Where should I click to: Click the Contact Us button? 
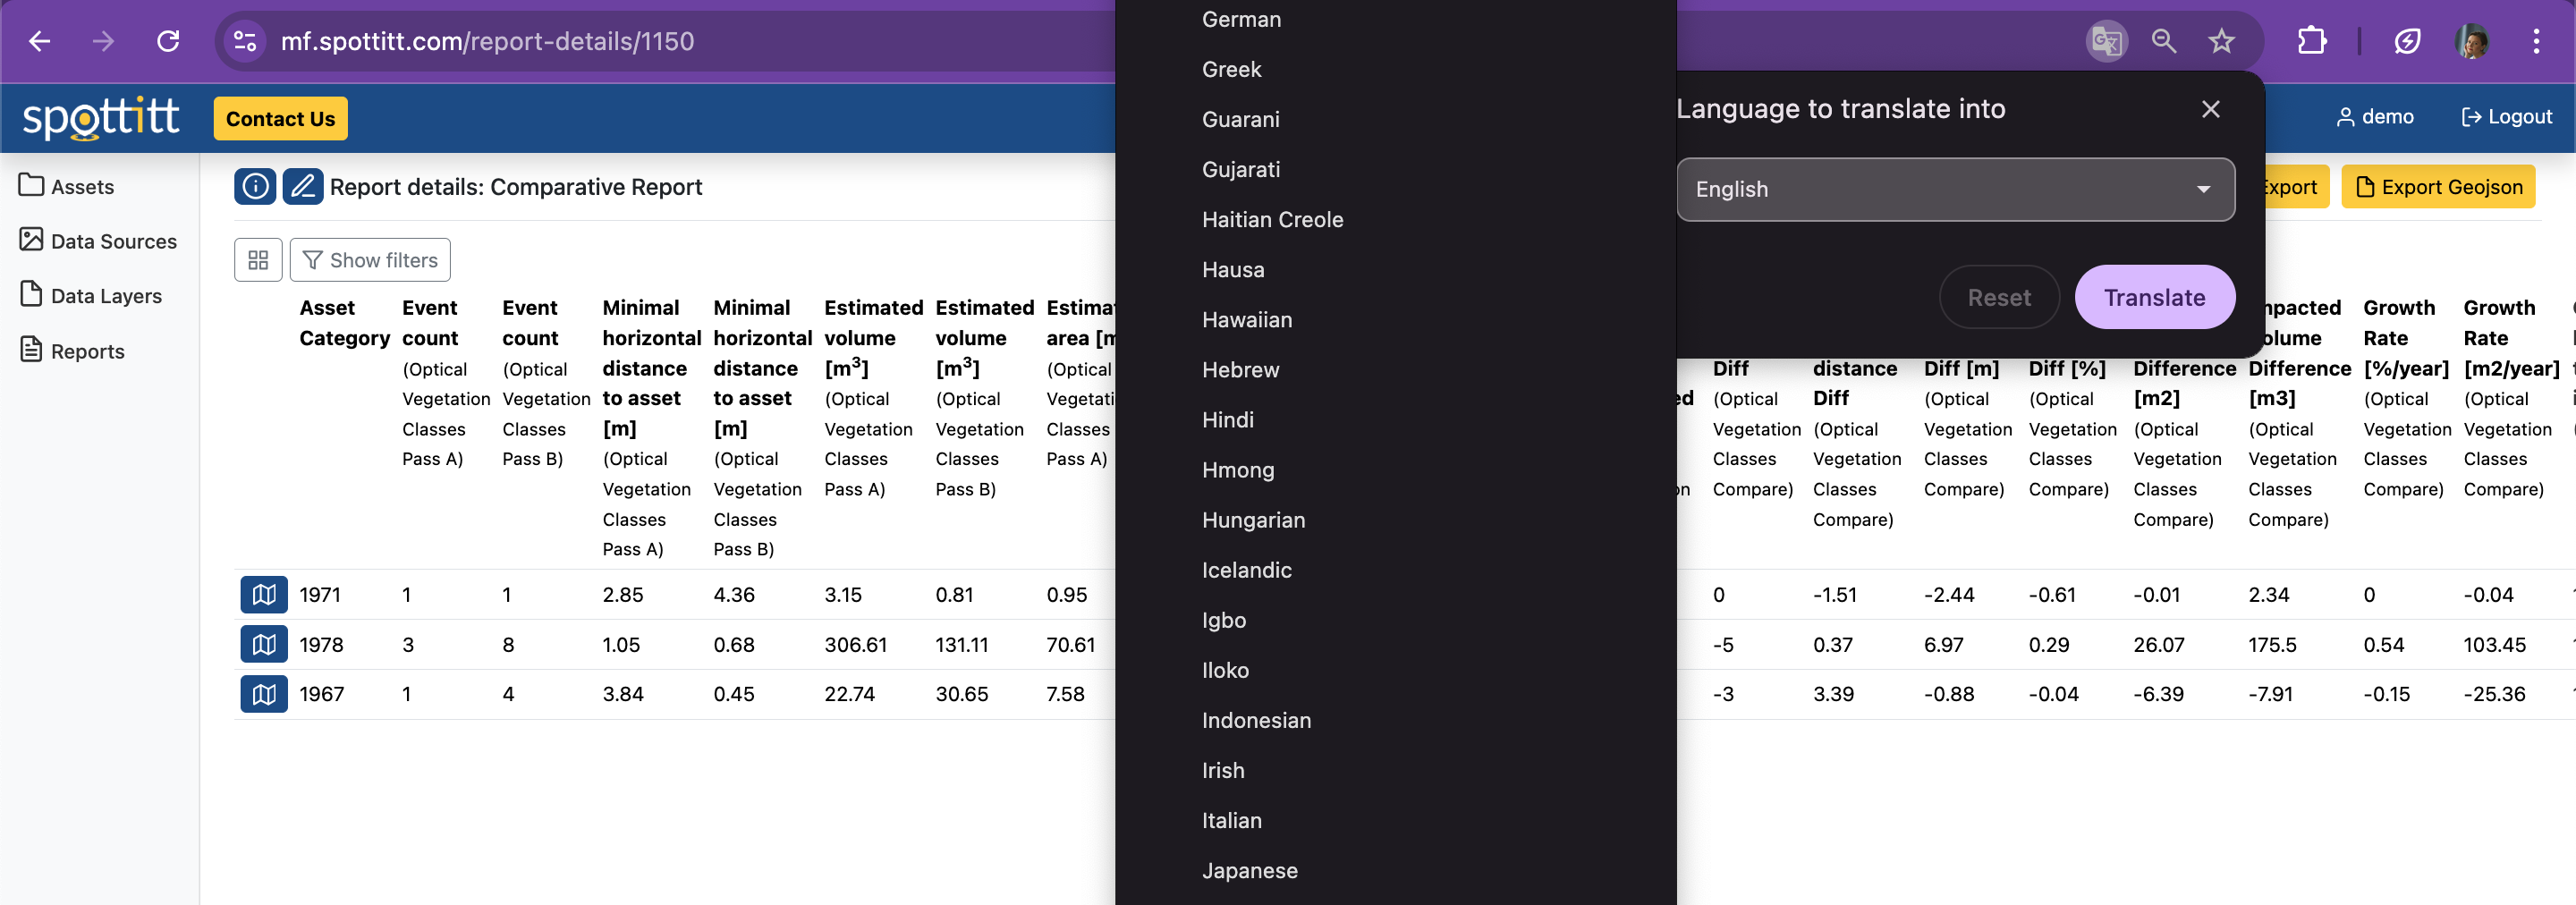tap(280, 119)
